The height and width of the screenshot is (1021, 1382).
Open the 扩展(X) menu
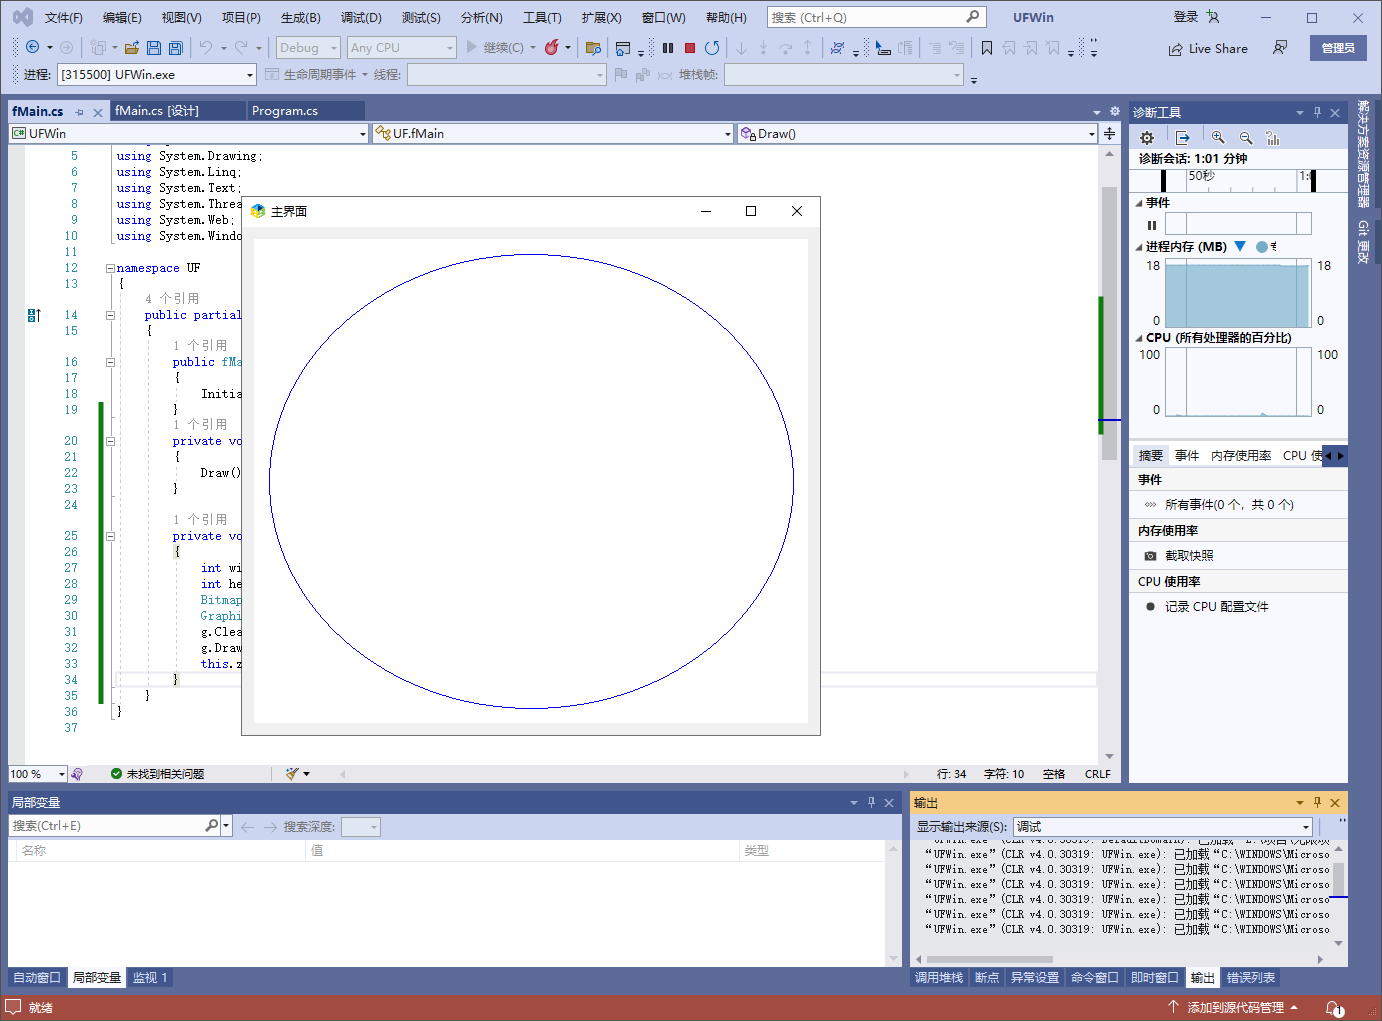601,17
